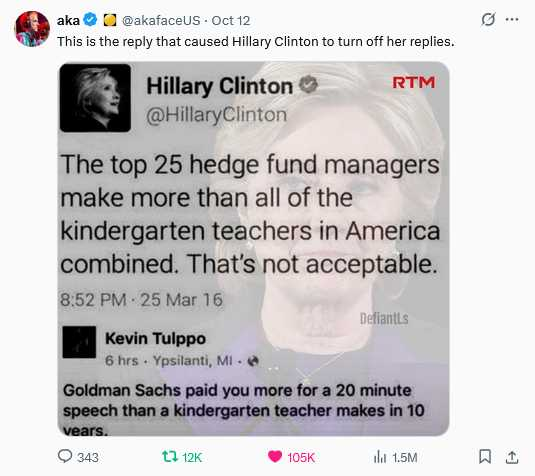Click the 1.5M views count

[x=405, y=457]
